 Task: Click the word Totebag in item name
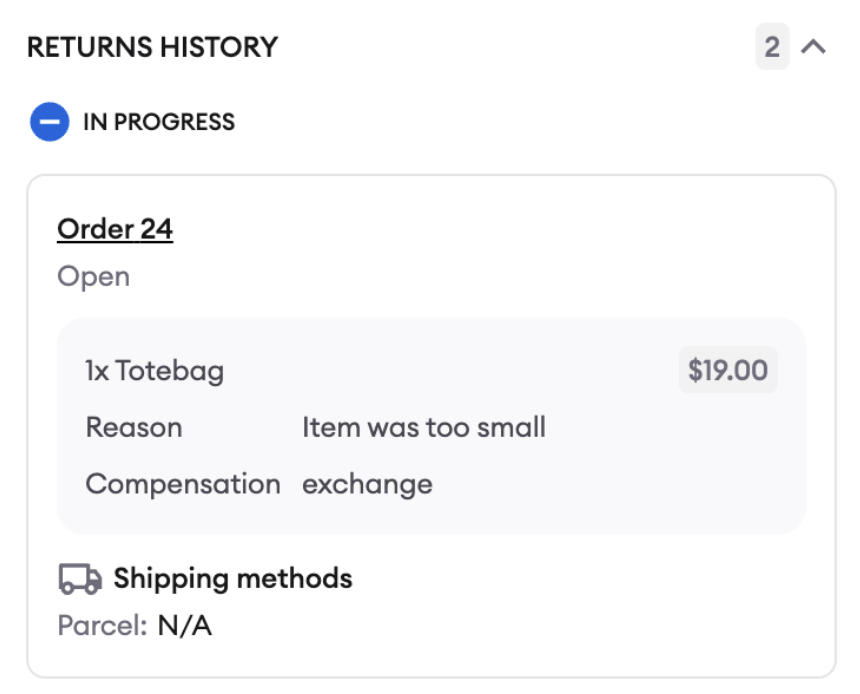(x=169, y=370)
